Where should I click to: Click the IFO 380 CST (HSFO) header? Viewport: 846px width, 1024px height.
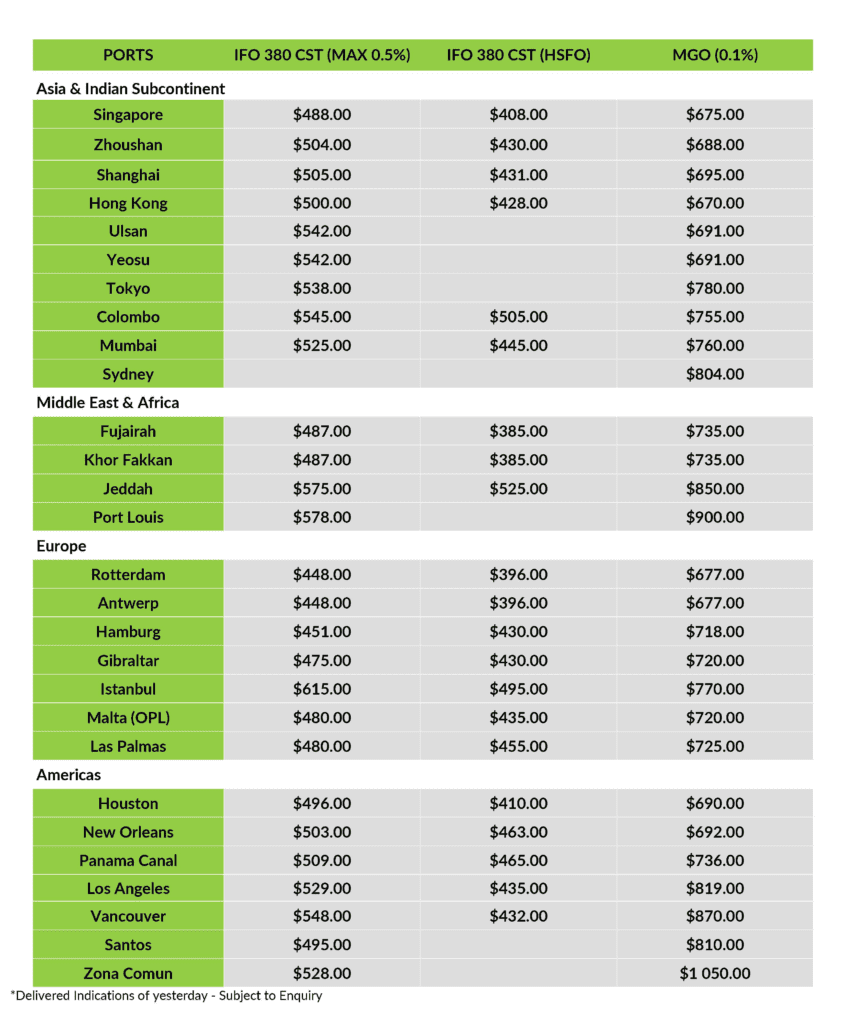click(518, 55)
